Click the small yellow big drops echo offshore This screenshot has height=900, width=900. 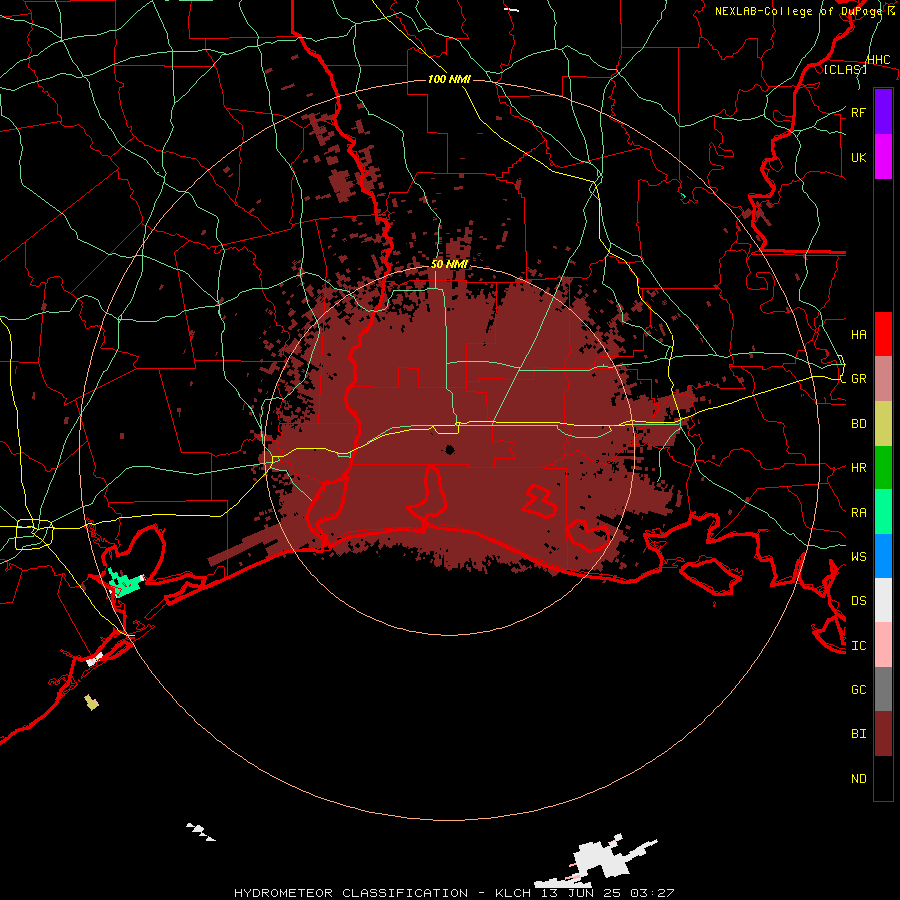coord(91,702)
